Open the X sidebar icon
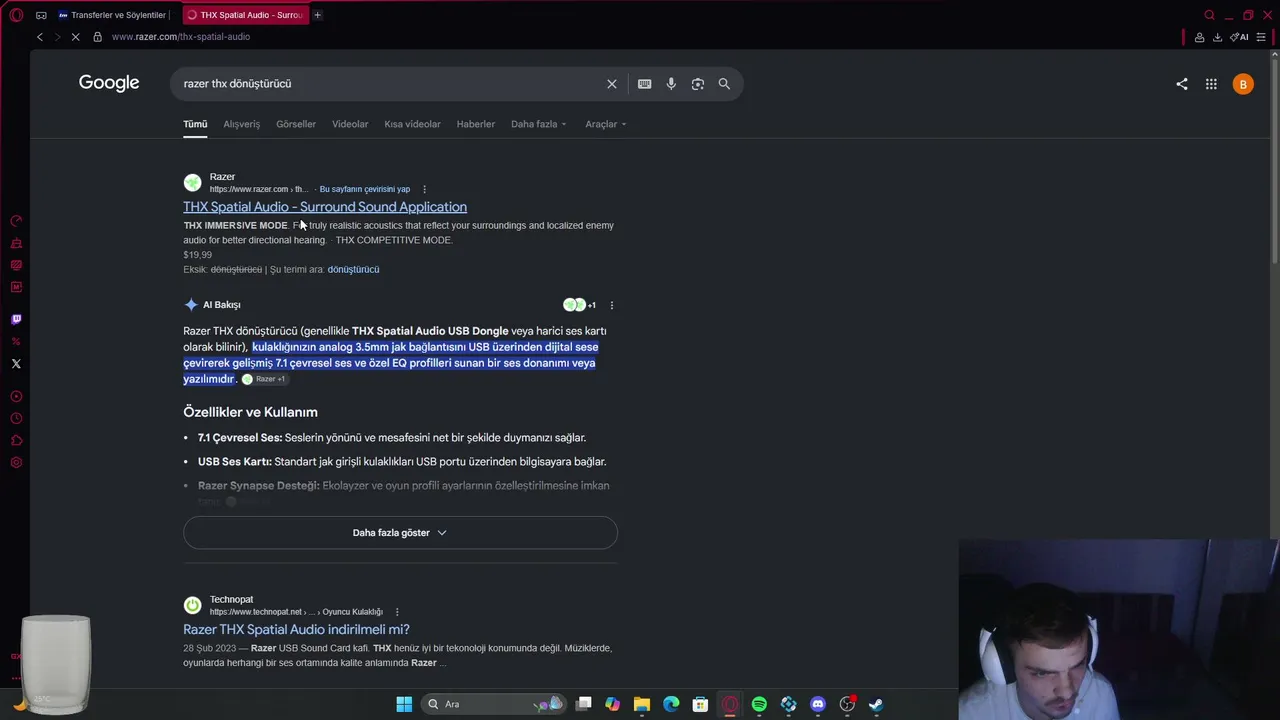This screenshot has width=1280, height=720. click(16, 364)
